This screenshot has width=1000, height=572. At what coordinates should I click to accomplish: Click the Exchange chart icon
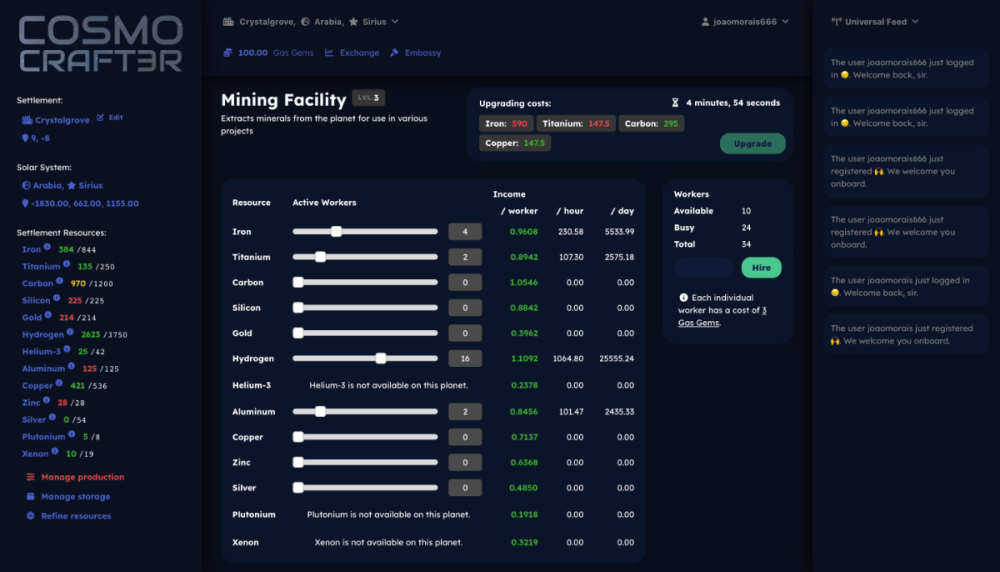[329, 53]
